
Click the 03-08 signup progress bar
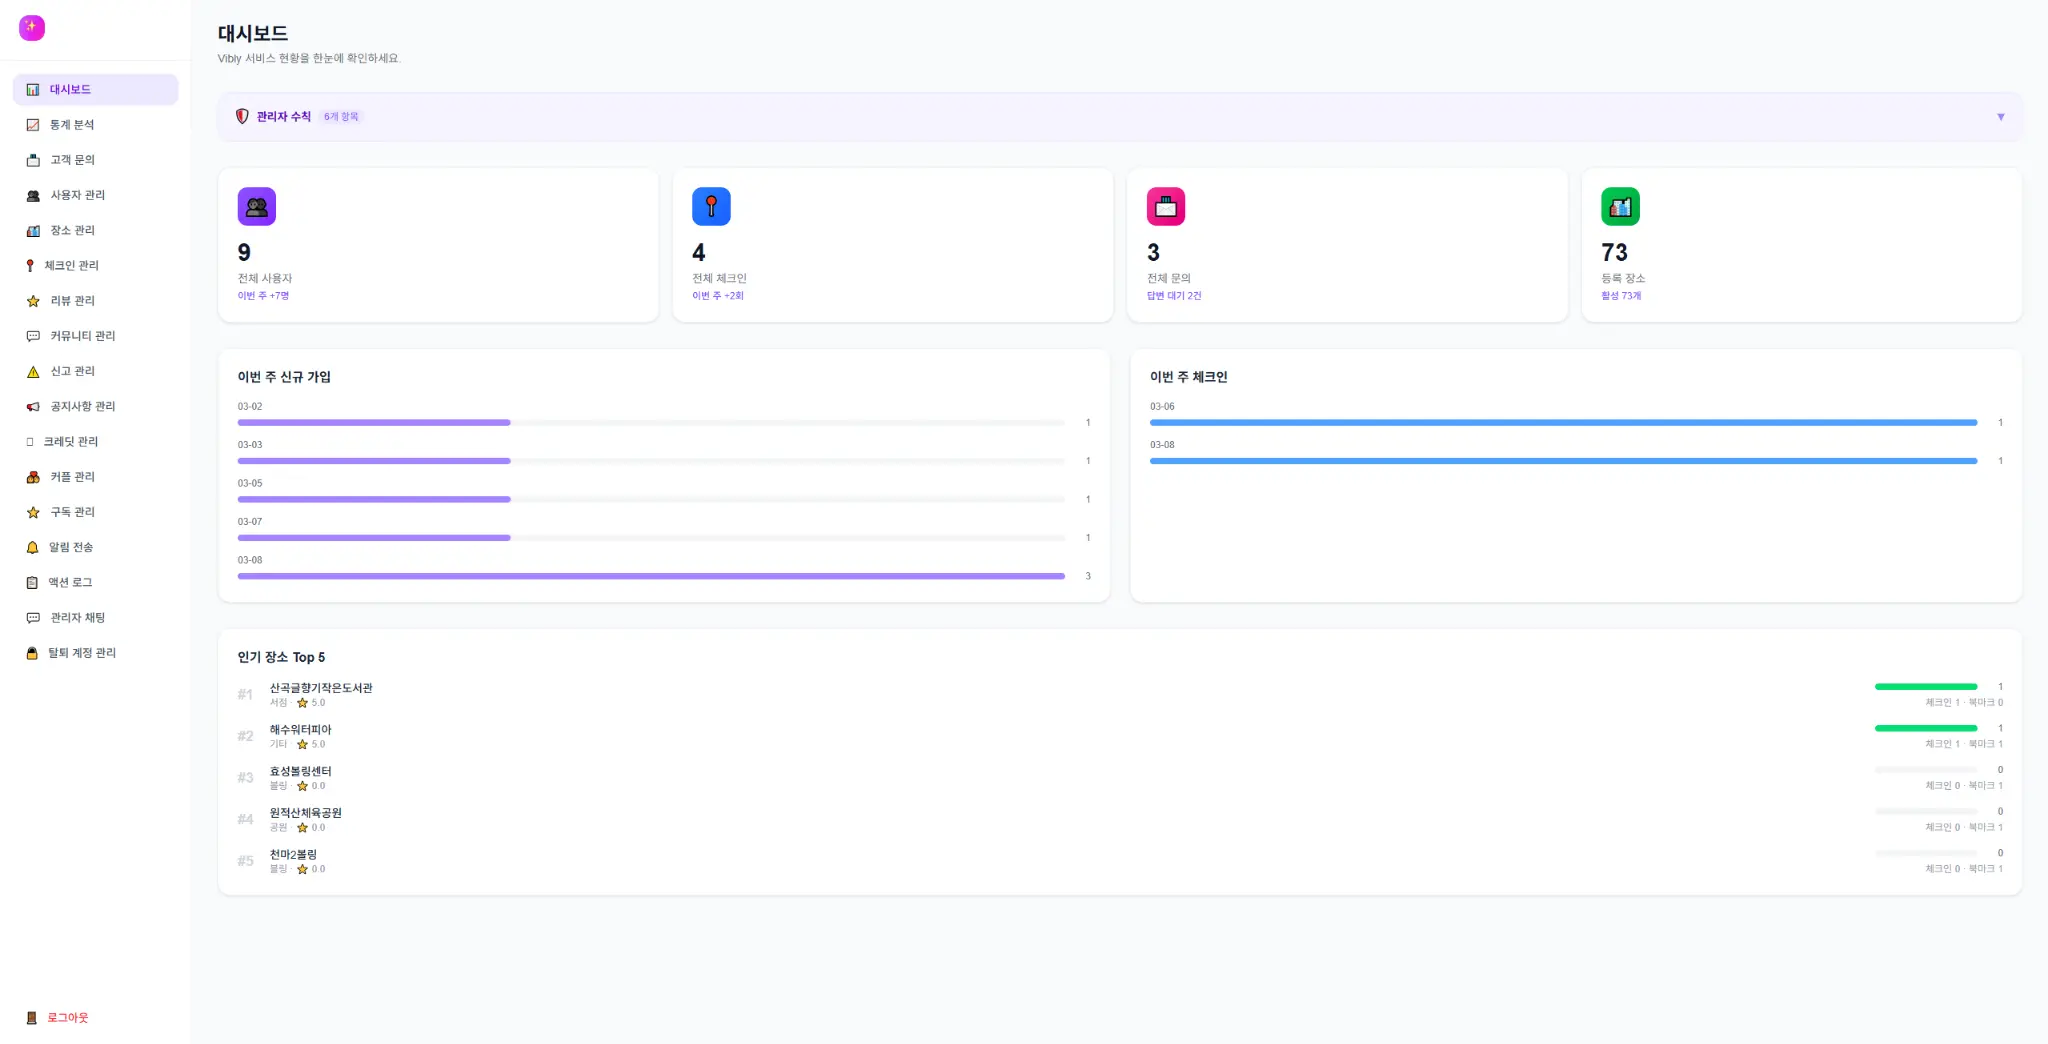click(651, 576)
